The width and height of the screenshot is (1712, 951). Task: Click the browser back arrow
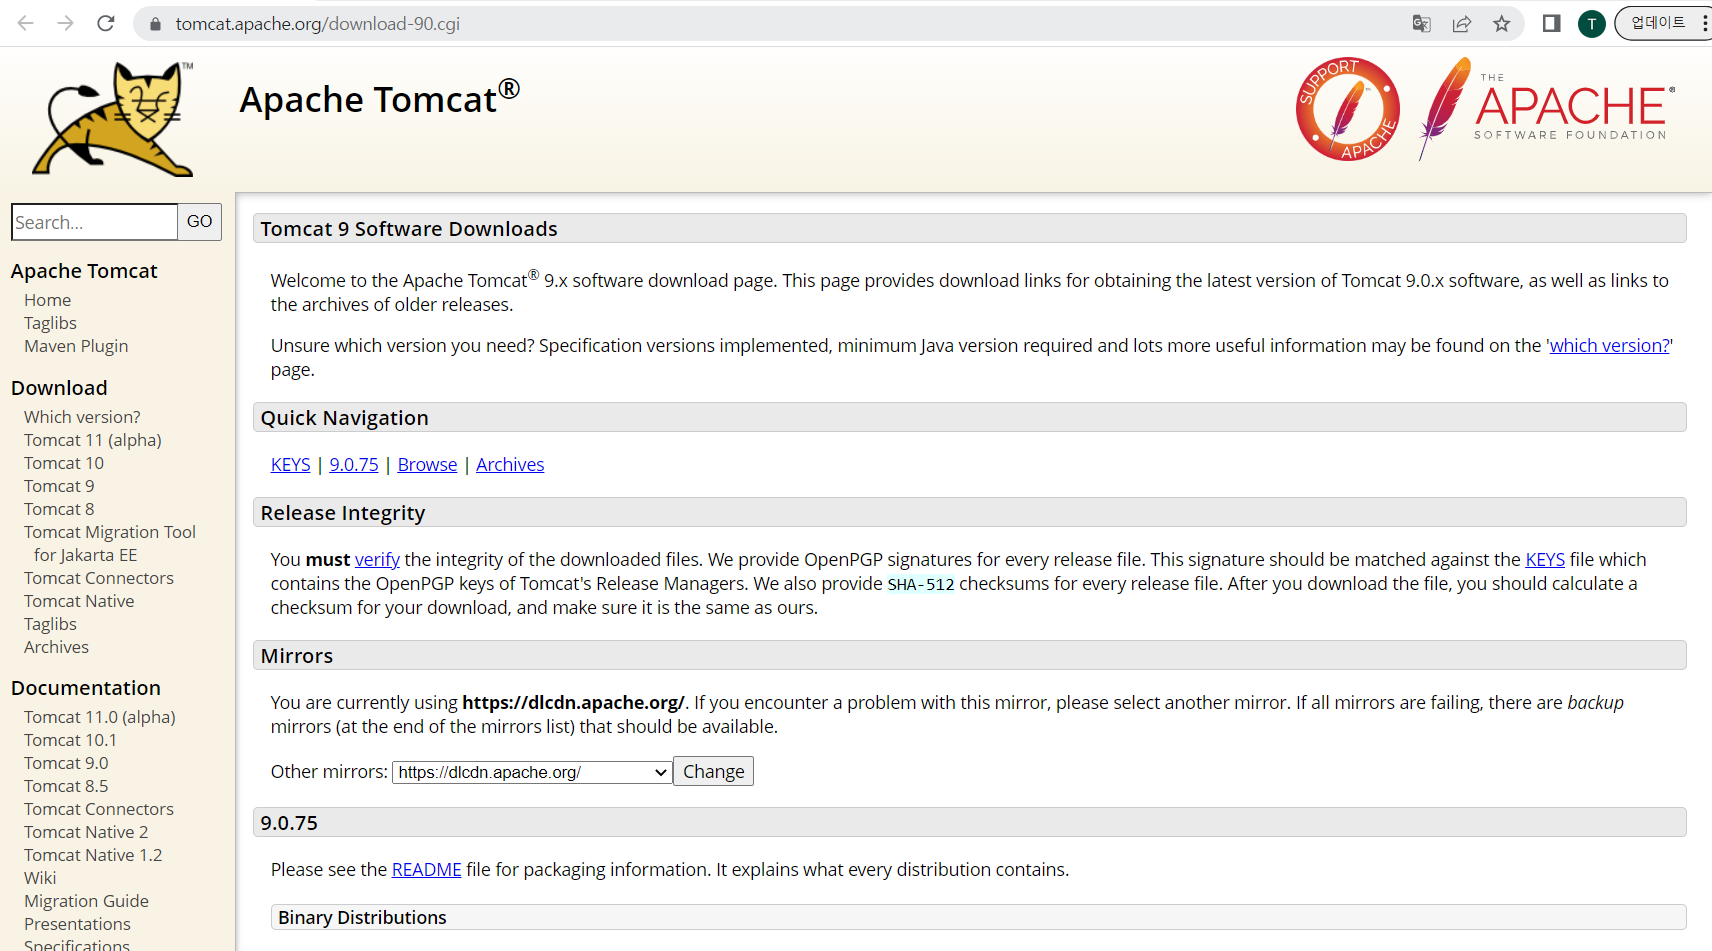tap(26, 23)
